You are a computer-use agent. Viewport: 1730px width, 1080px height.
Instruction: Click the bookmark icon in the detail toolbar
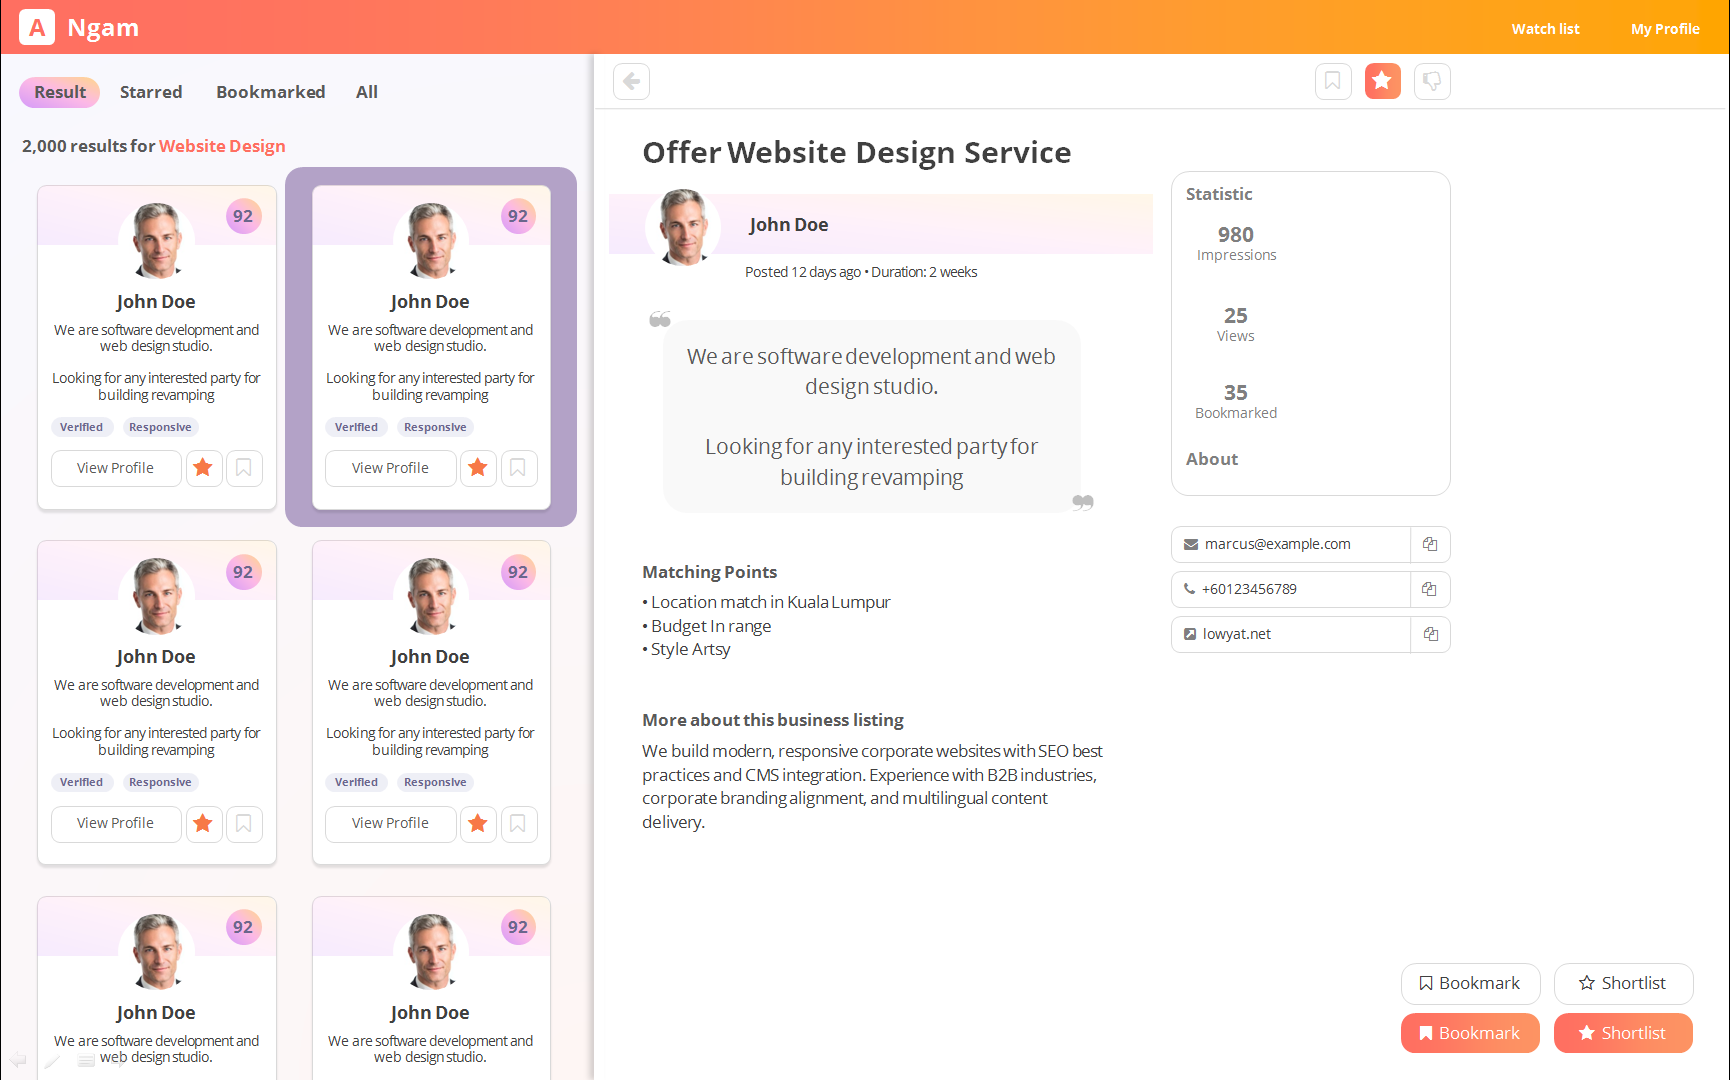[1332, 81]
